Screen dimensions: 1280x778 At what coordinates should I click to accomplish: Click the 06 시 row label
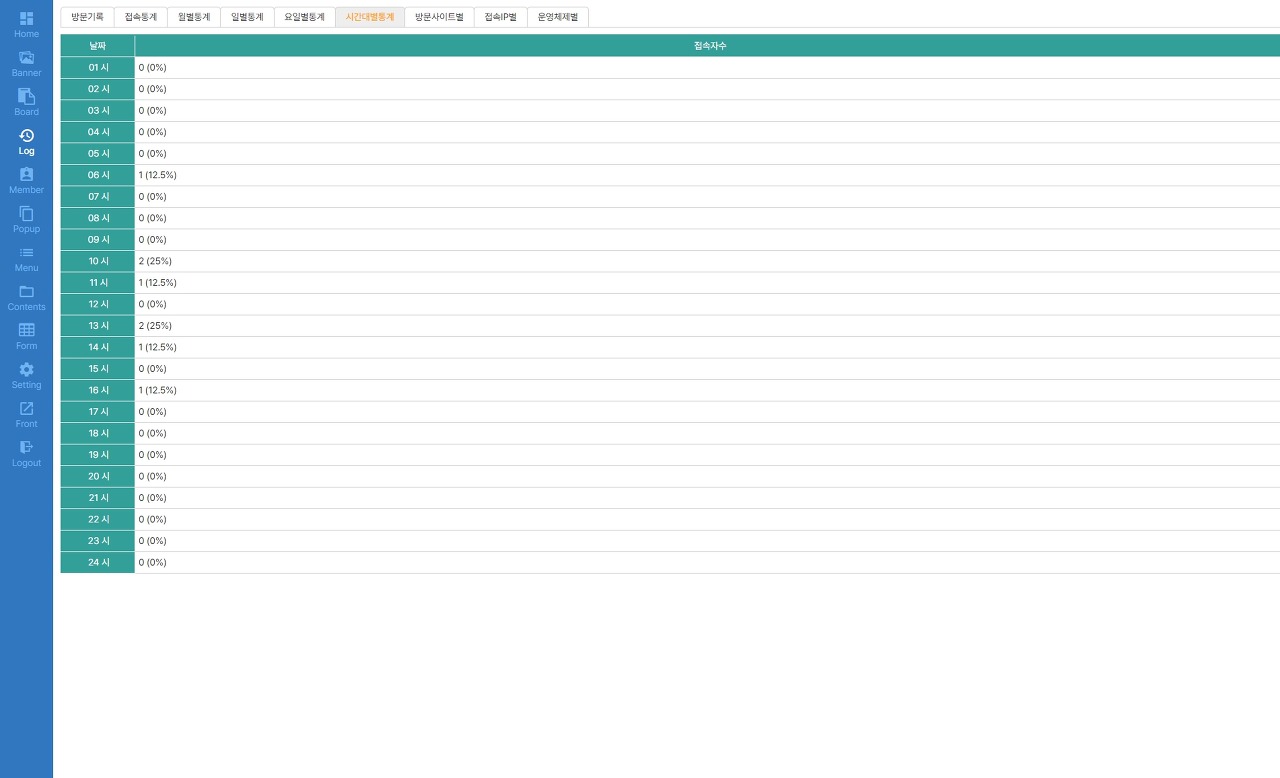coord(97,175)
